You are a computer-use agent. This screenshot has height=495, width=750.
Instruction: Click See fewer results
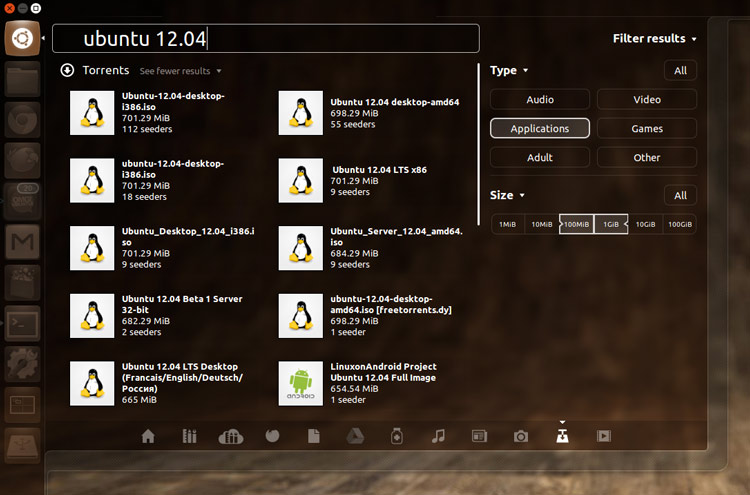180,71
